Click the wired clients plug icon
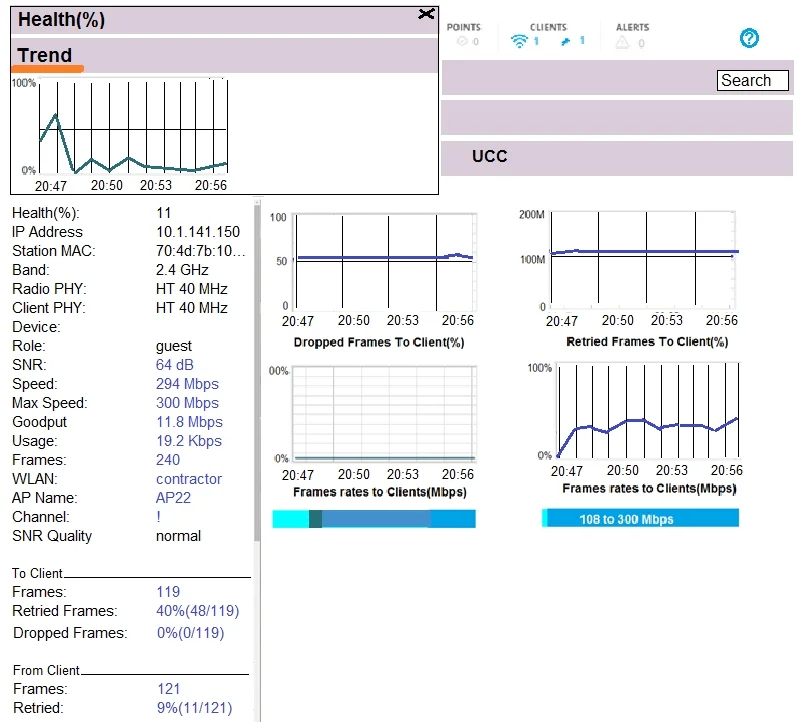797x727 pixels. tap(565, 42)
